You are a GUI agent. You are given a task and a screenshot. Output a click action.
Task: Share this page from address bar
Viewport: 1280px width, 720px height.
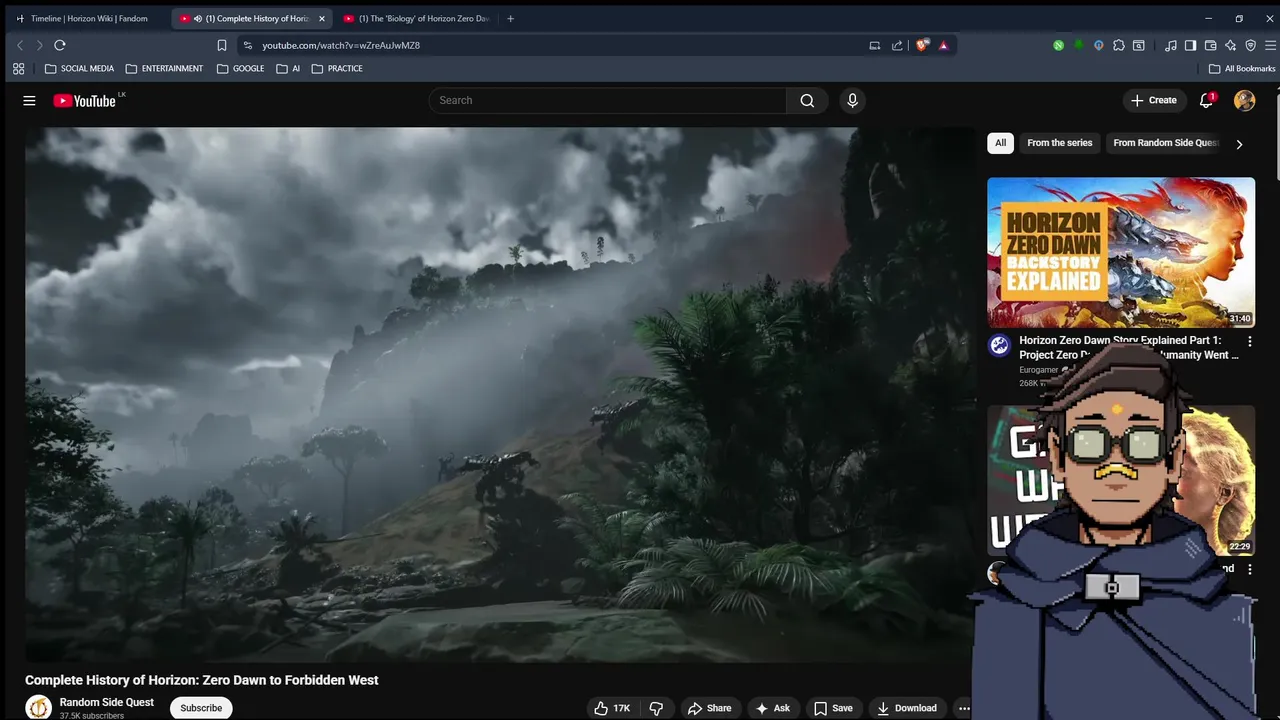[897, 45]
